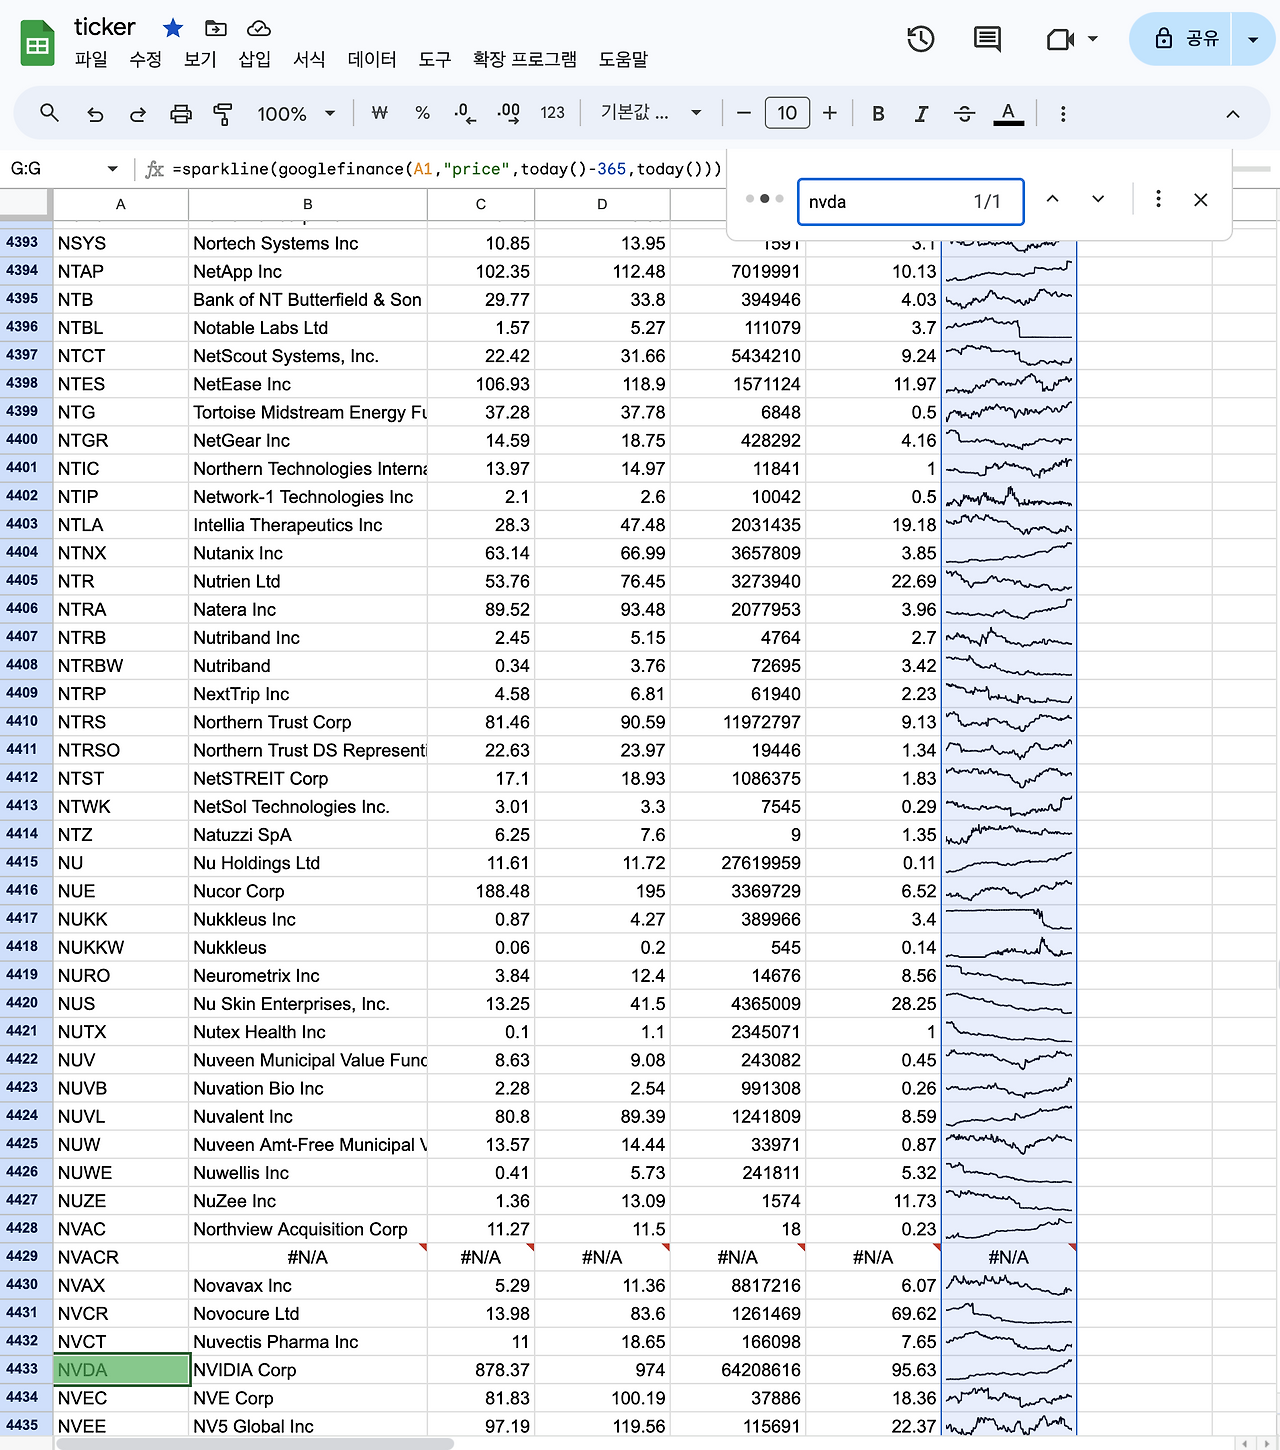The image size is (1280, 1450).
Task: Toggle bold formatting
Action: click(878, 114)
